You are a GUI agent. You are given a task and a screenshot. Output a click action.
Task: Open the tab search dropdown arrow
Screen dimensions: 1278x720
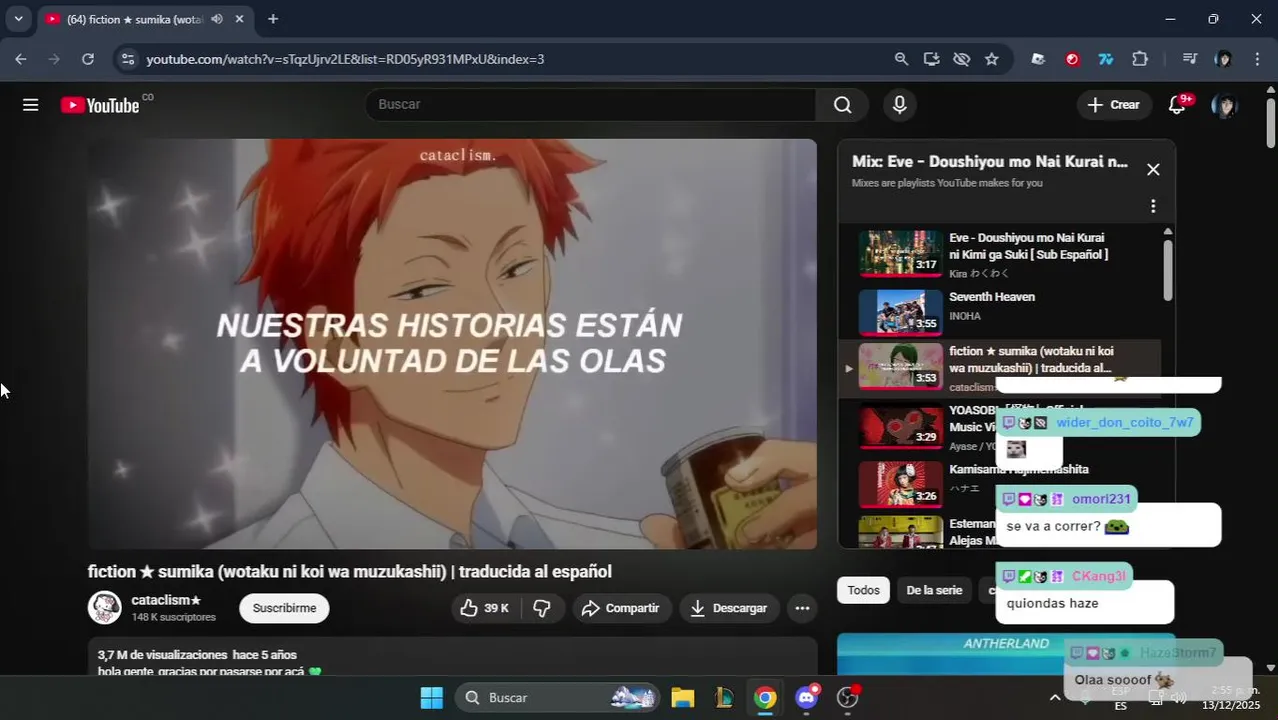pyautogui.click(x=18, y=19)
